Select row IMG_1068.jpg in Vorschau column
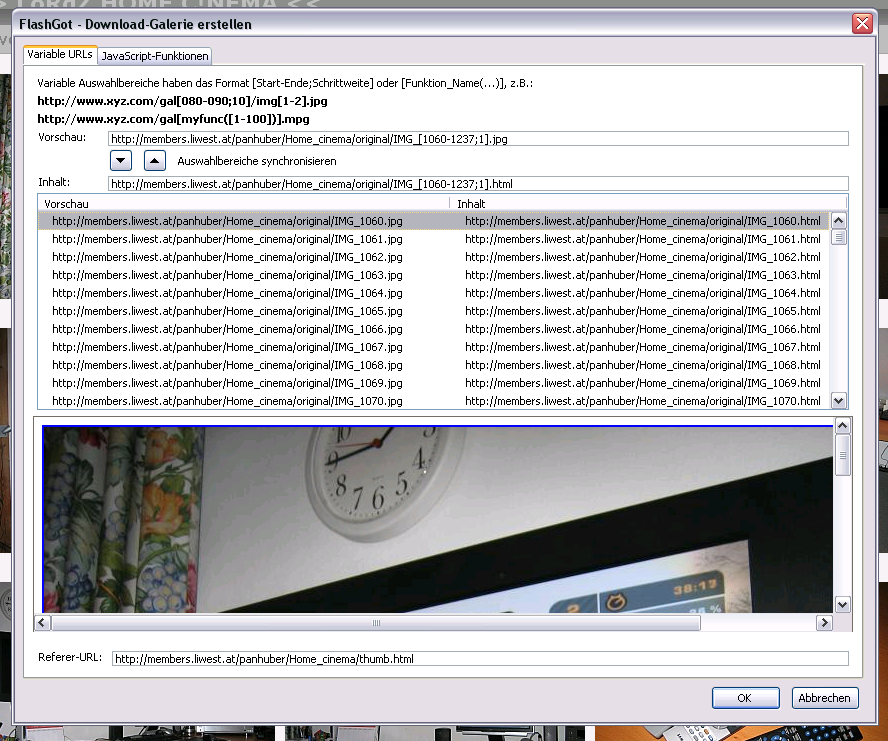 pos(227,365)
